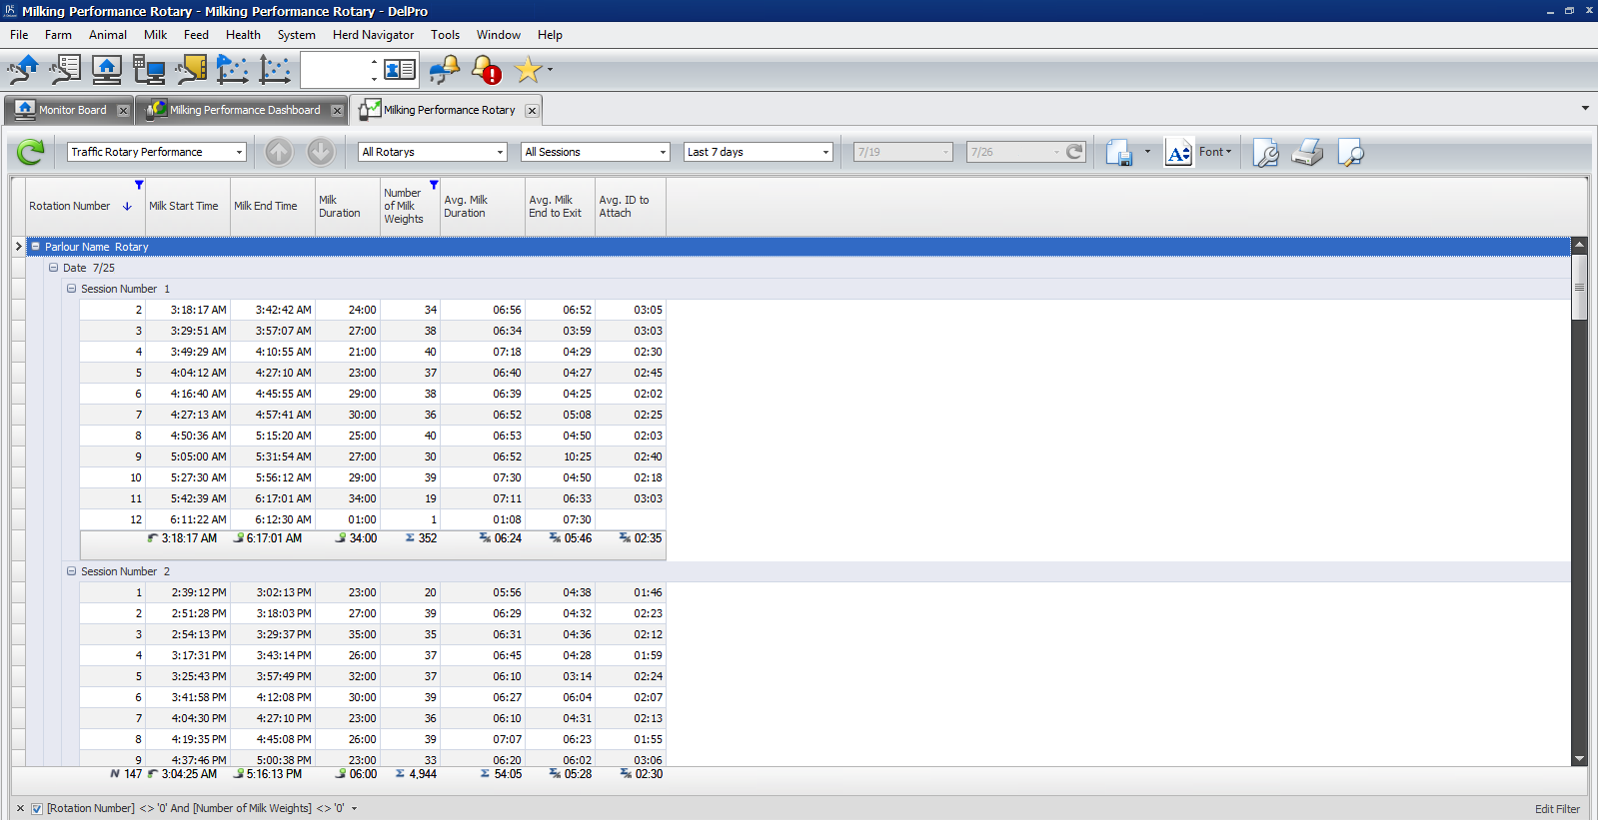The width and height of the screenshot is (1598, 820).
Task: Uncheck the Rotation Number filter checkbox
Action: [37, 809]
